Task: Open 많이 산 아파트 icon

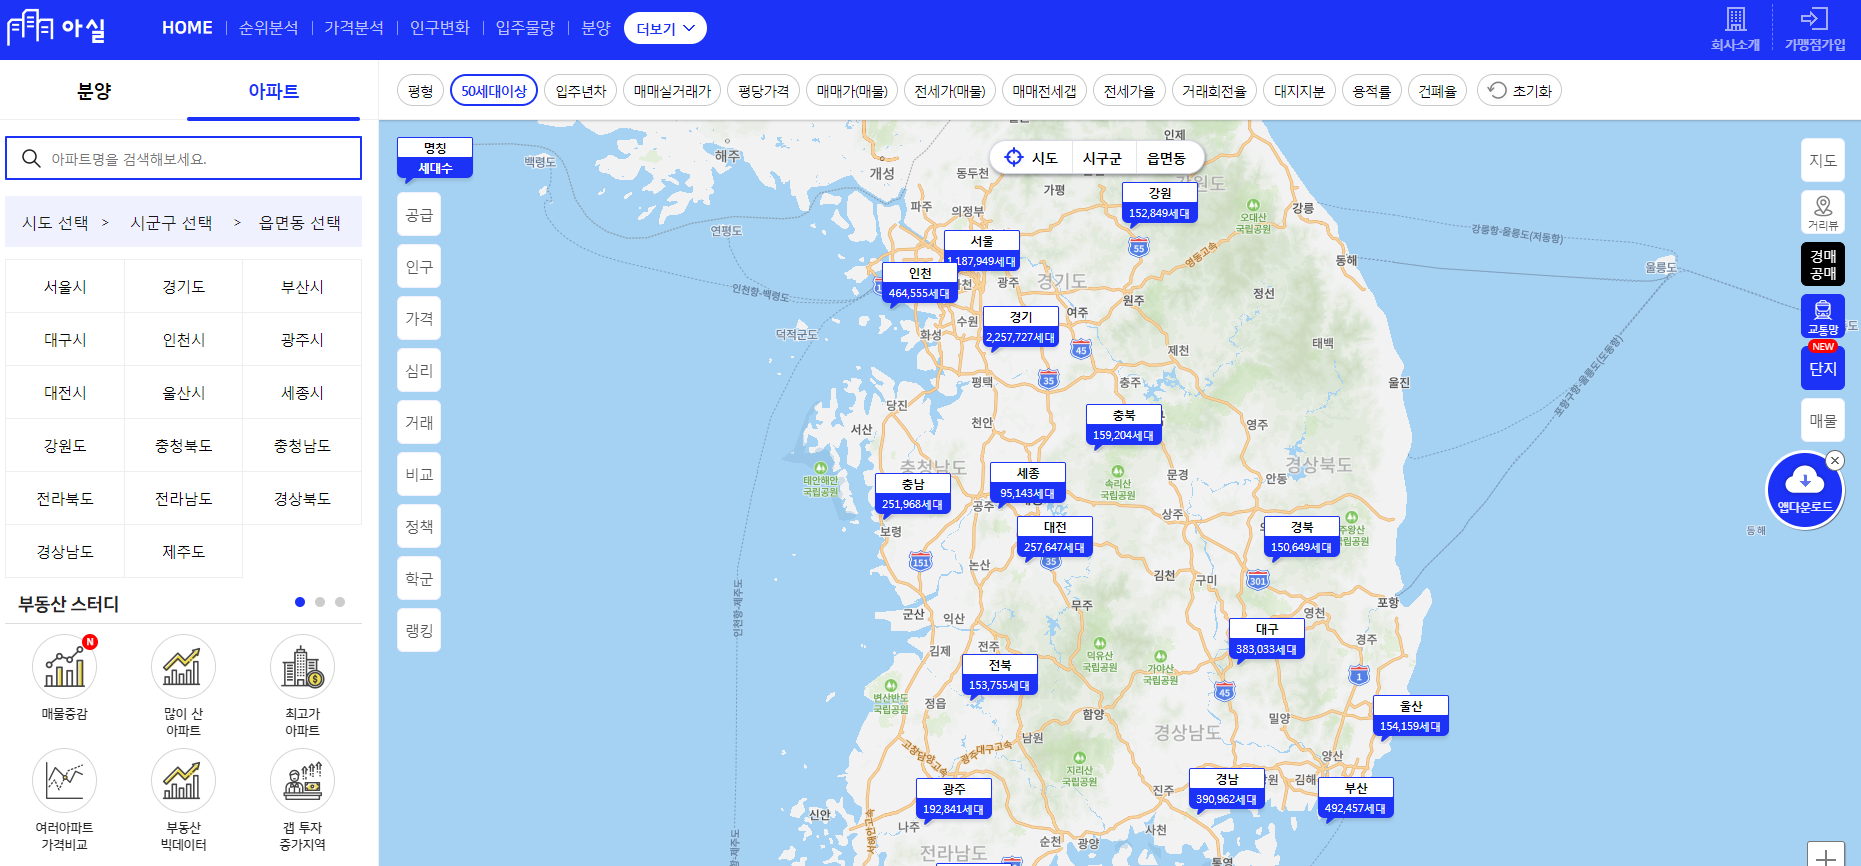Action: point(183,667)
